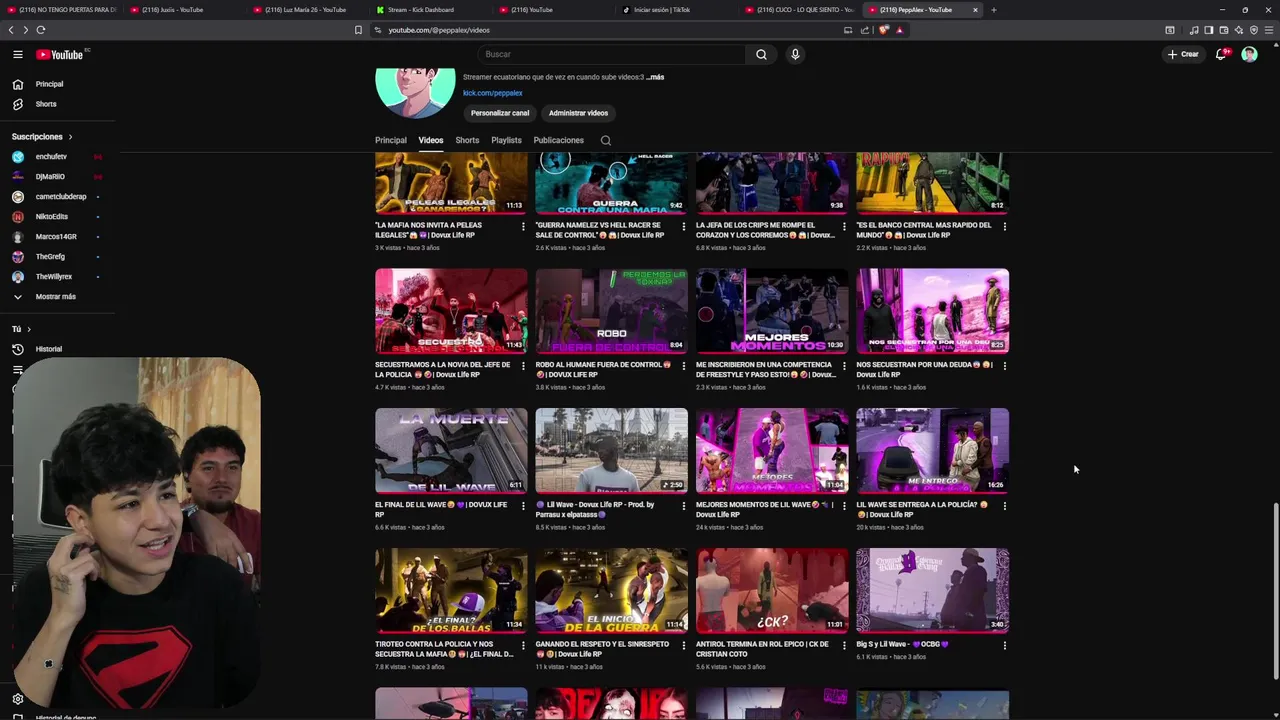Click the page vertical scrollbar thumb
Screen dimensions: 1280x720
[x=1275, y=590]
